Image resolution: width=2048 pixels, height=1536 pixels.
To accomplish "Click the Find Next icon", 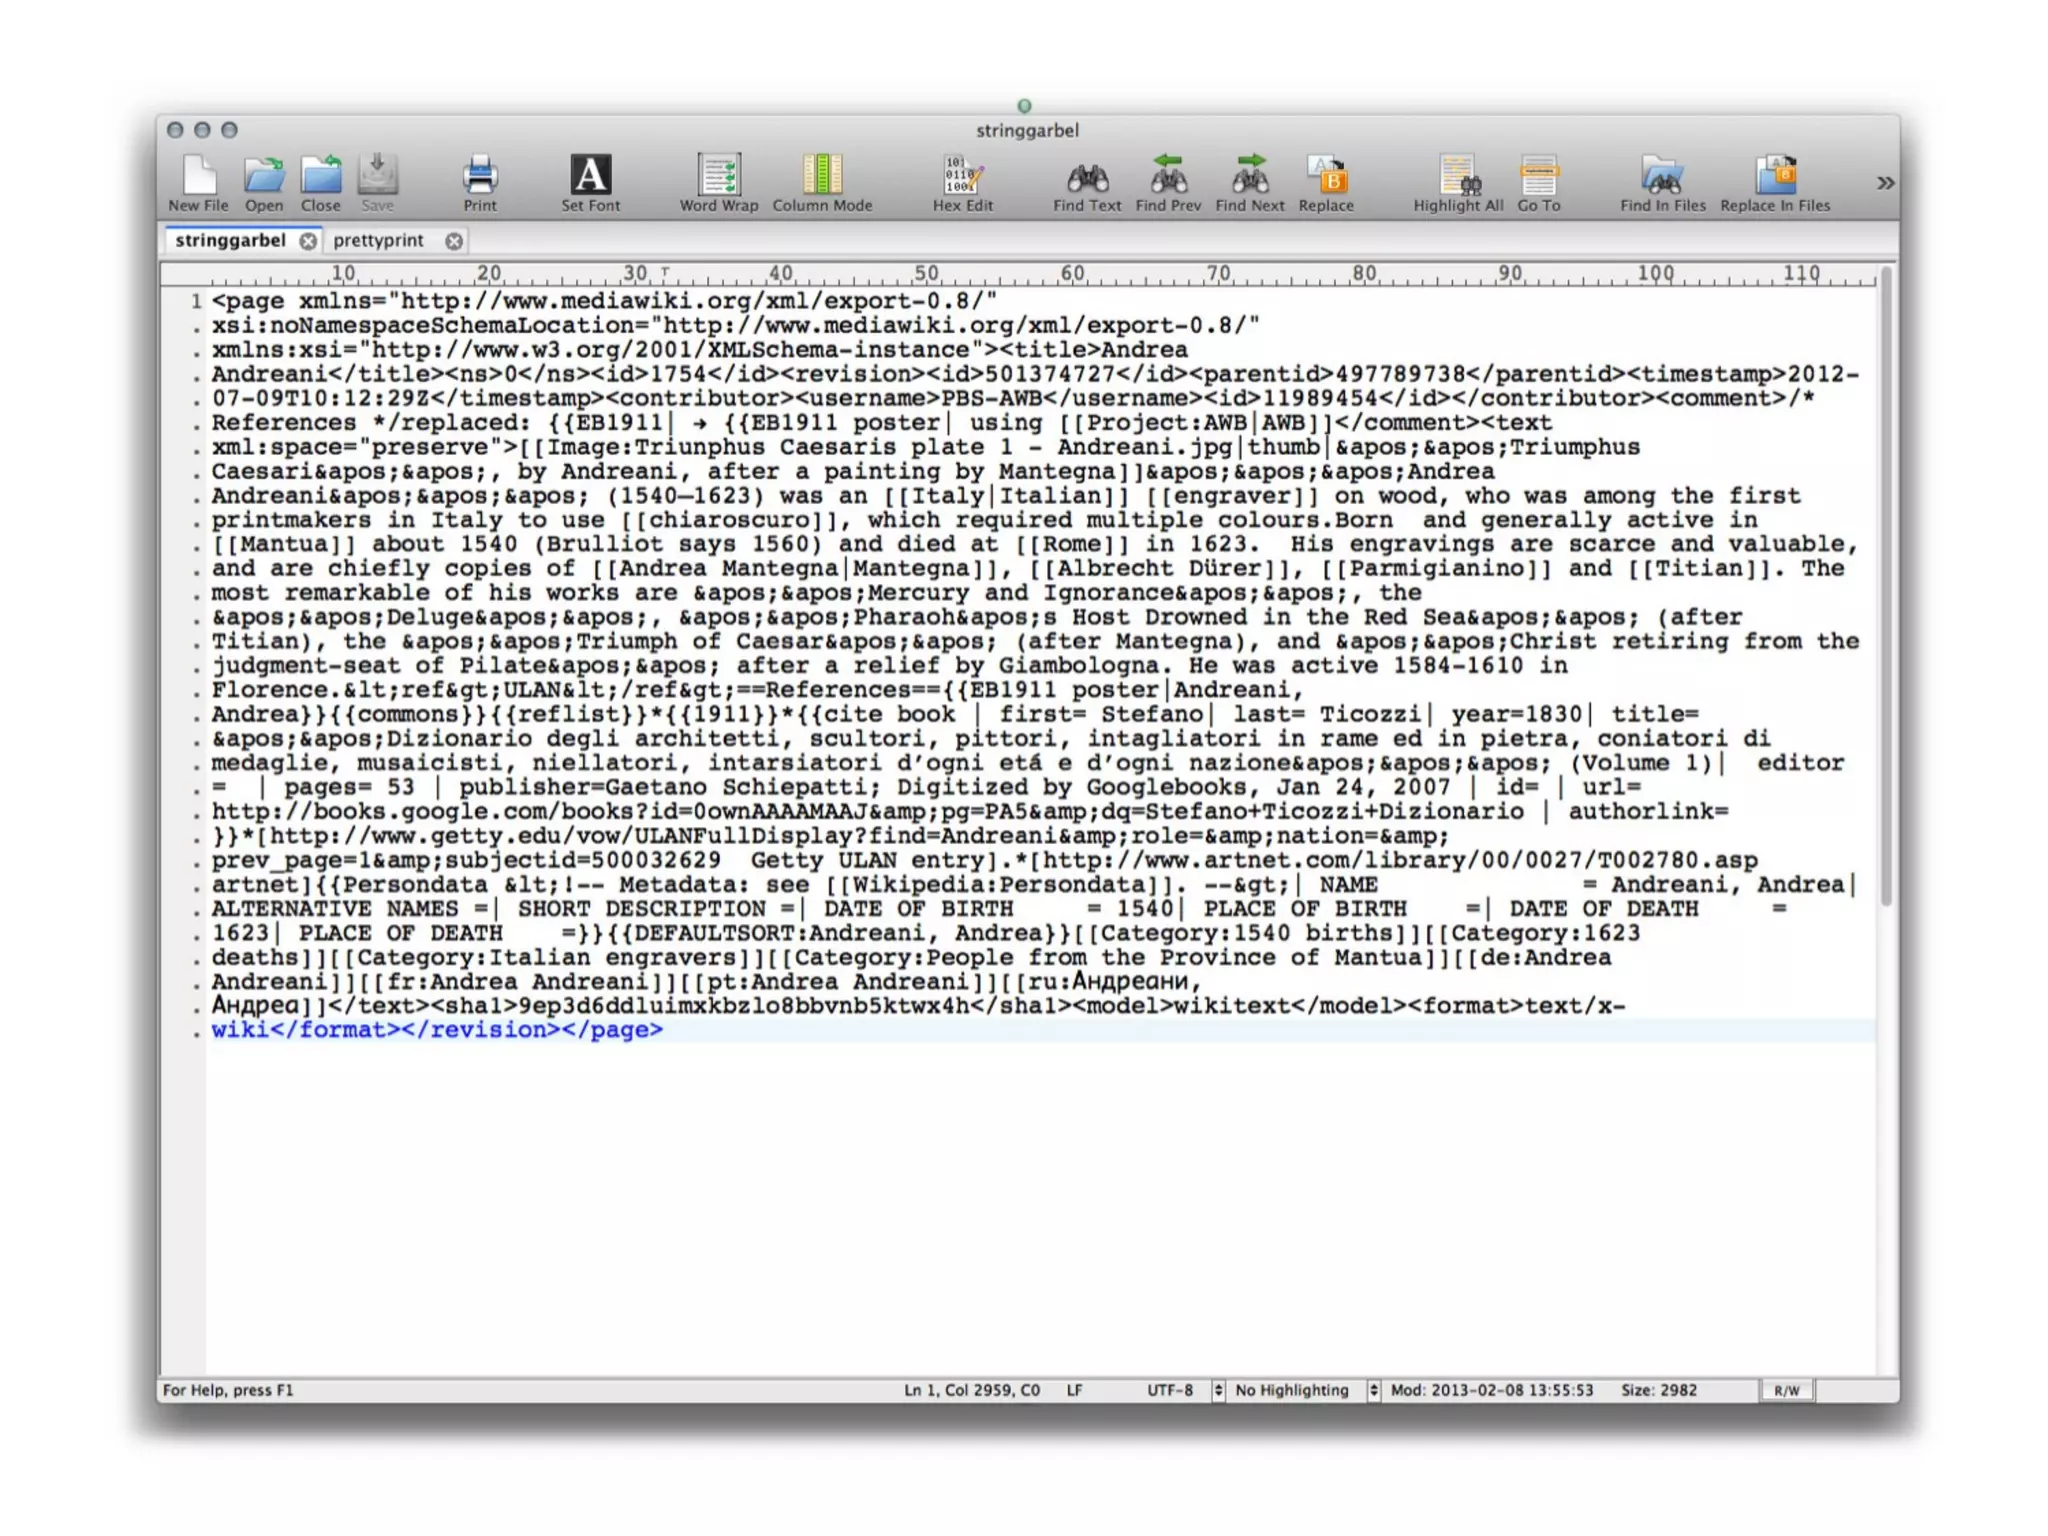I will pyautogui.click(x=1250, y=178).
